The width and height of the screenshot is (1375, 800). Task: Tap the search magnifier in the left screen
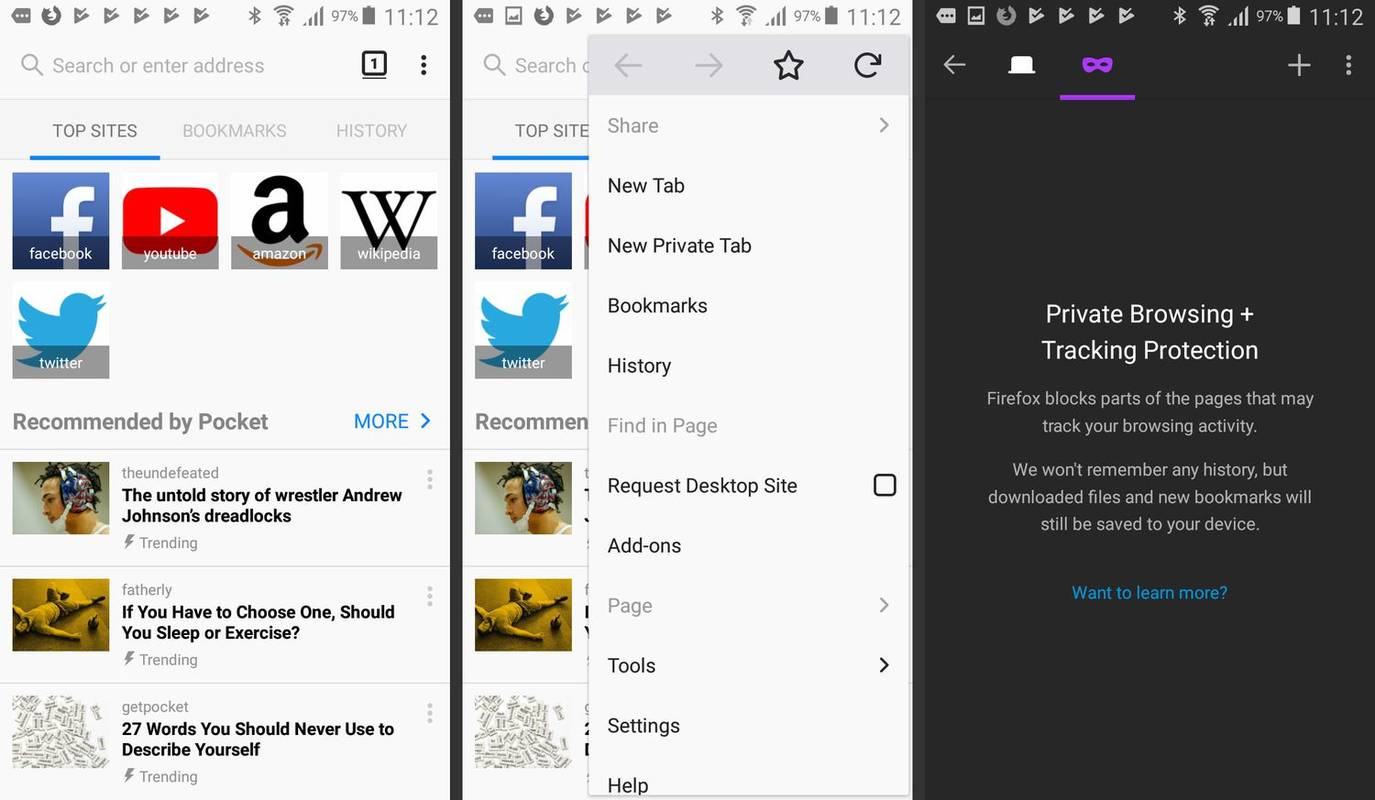point(32,65)
